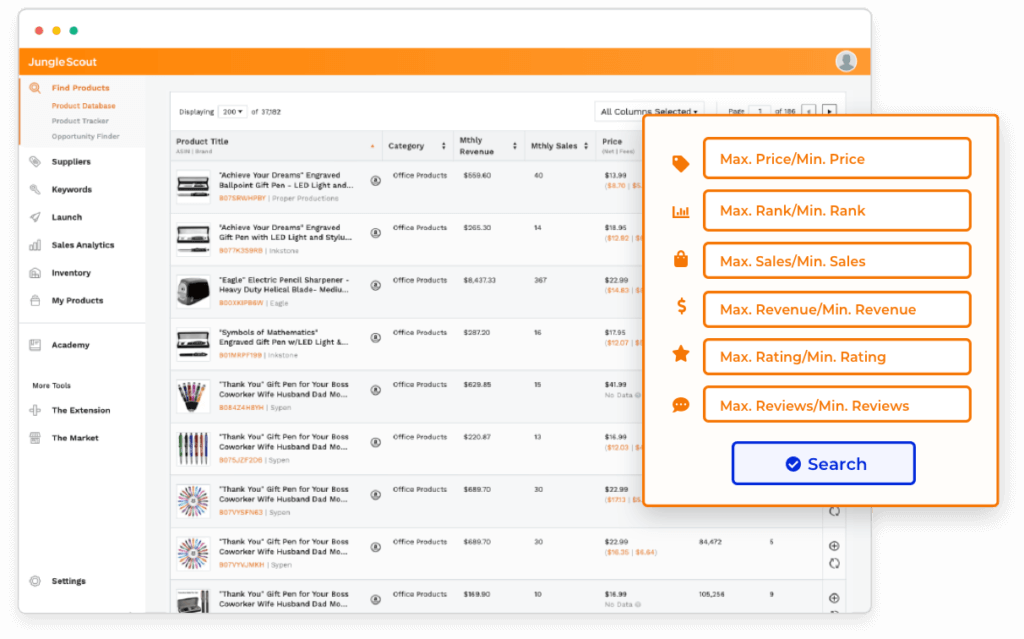
Task: Go to the next results page
Action: 829,112
